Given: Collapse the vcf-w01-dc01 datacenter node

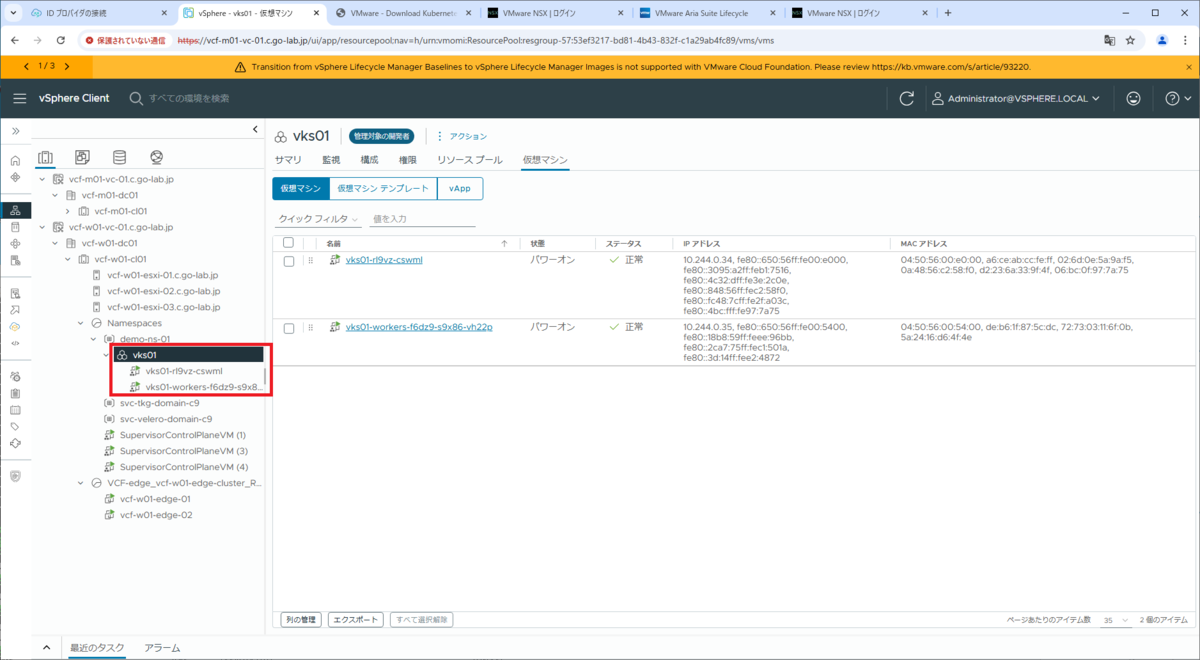Looking at the screenshot, I should (55, 243).
